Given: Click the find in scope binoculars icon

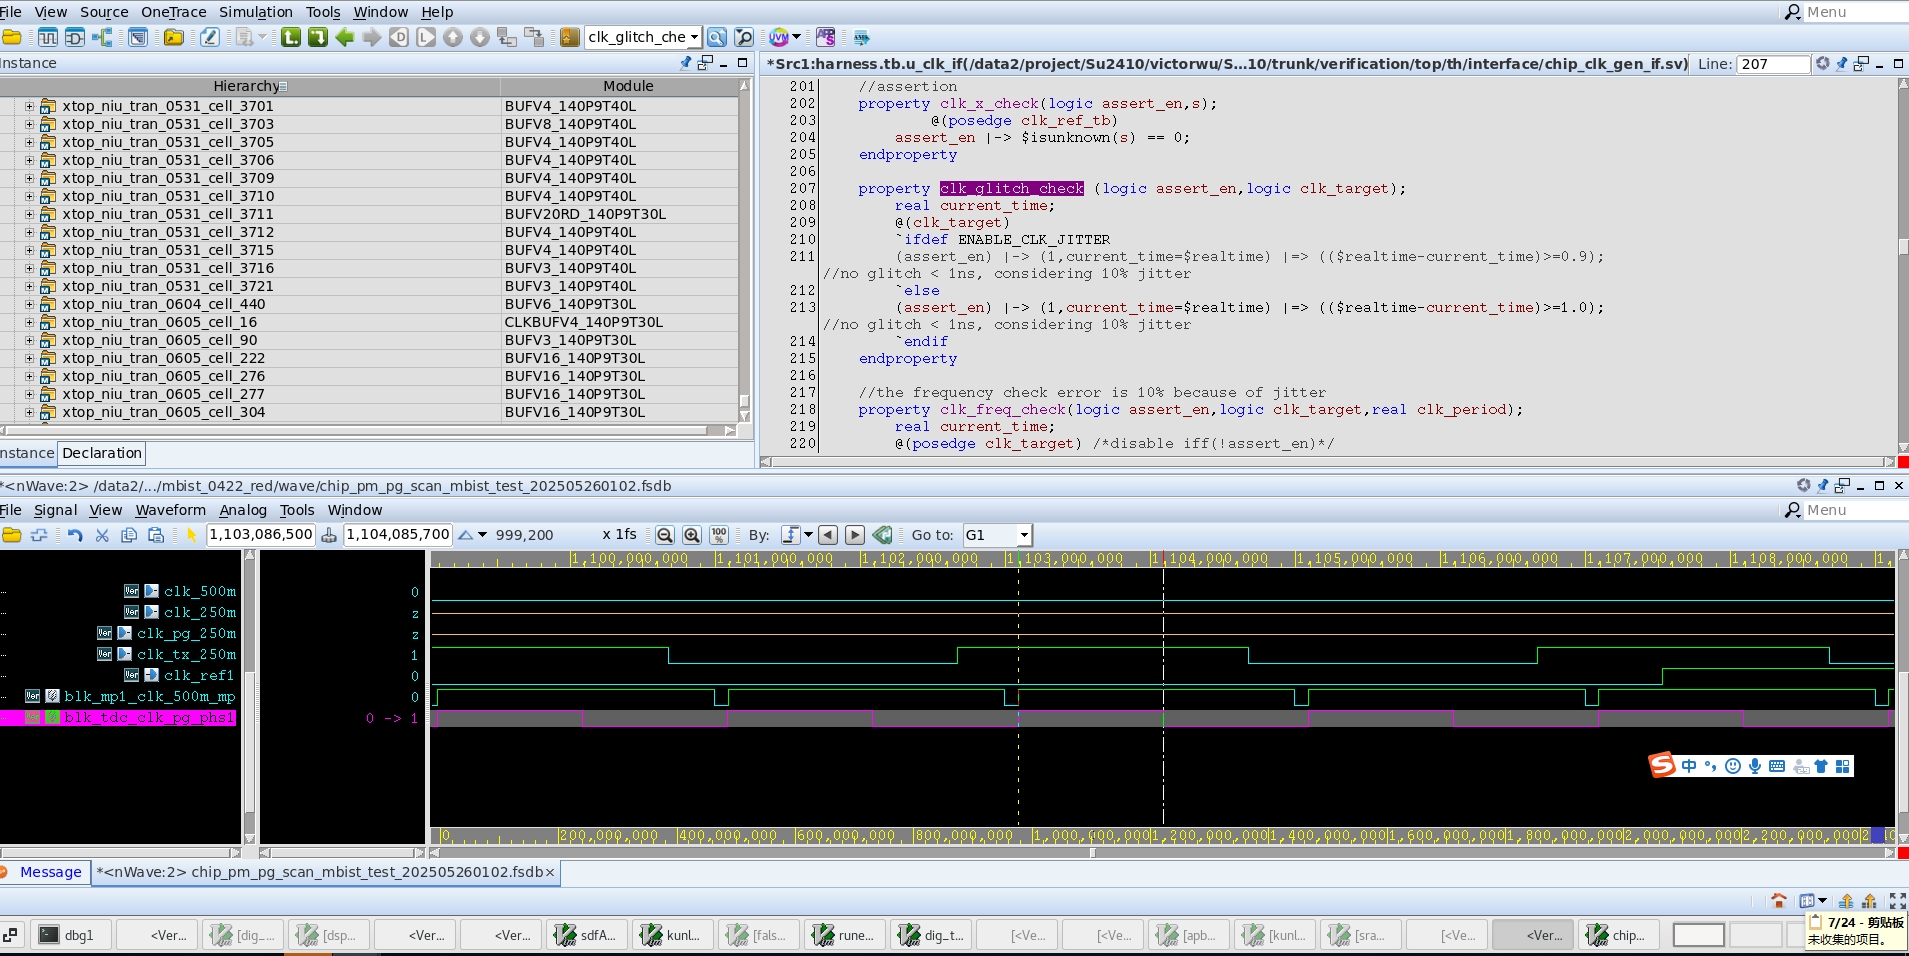Looking at the screenshot, I should (744, 37).
